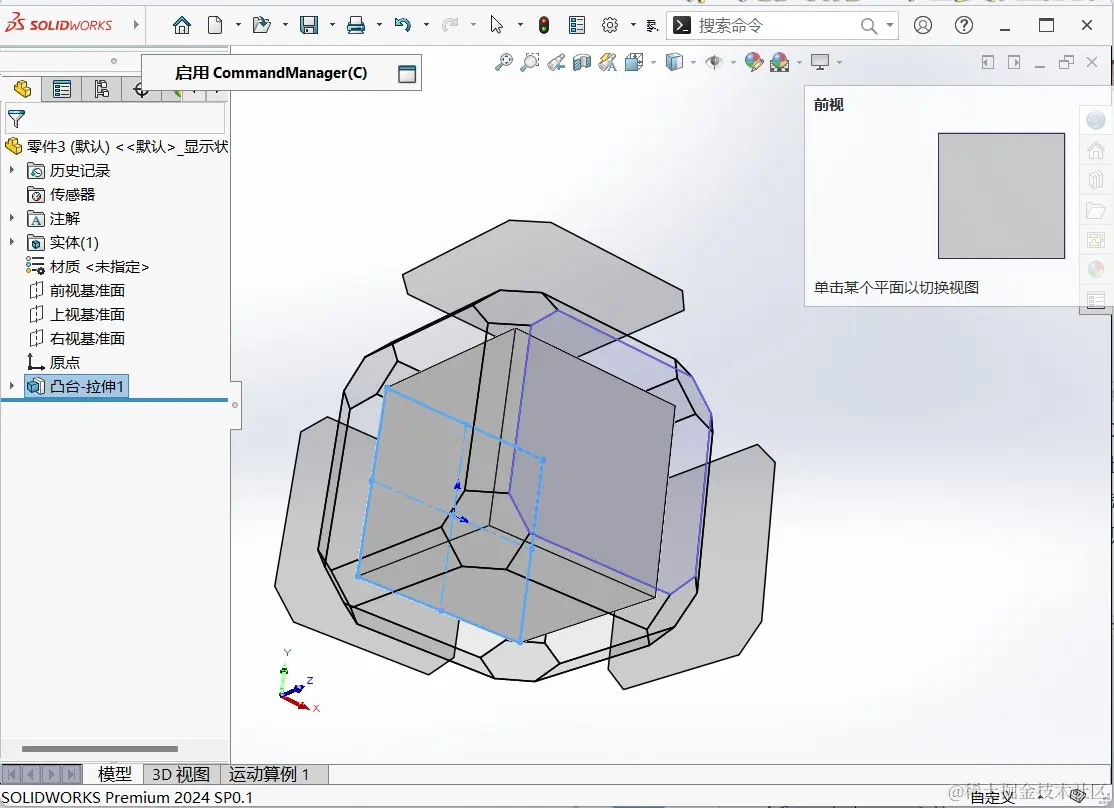Toggle Section View icon
This screenshot has height=808, width=1114.
[582, 63]
